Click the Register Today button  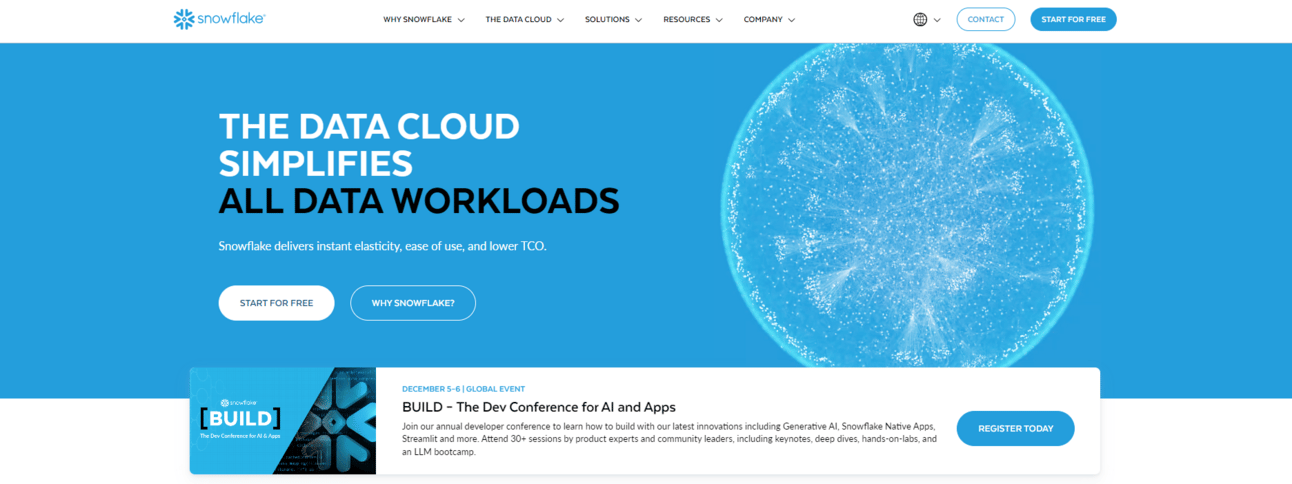[1015, 428]
